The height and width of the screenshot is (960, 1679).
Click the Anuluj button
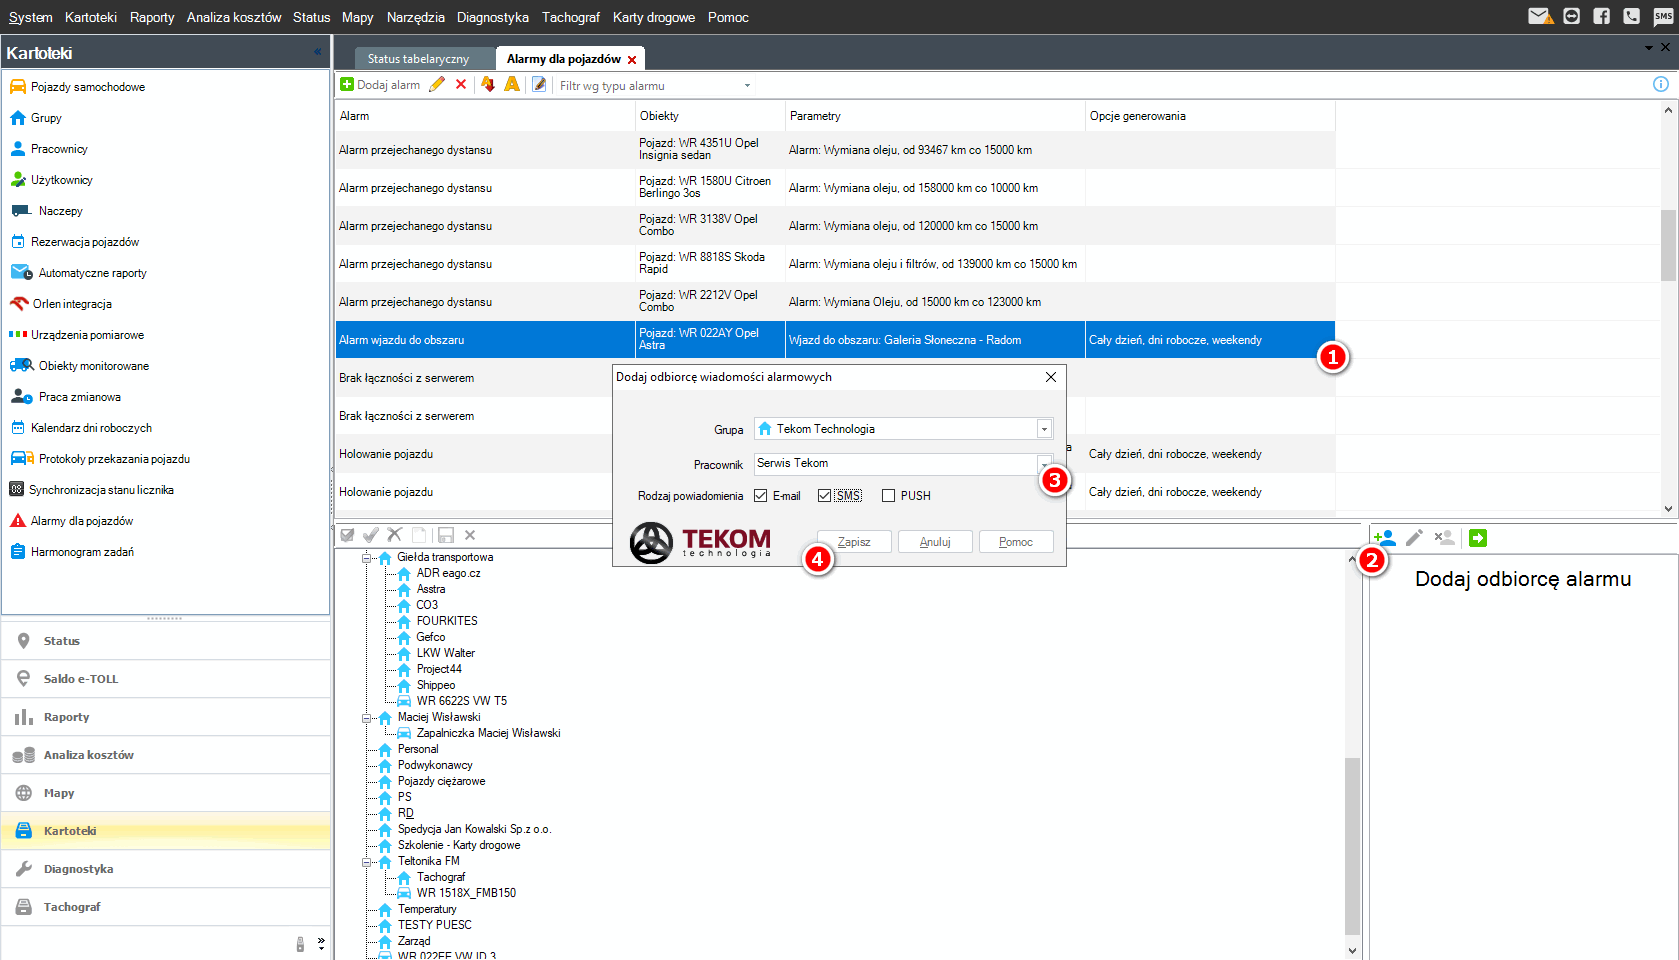point(935,542)
